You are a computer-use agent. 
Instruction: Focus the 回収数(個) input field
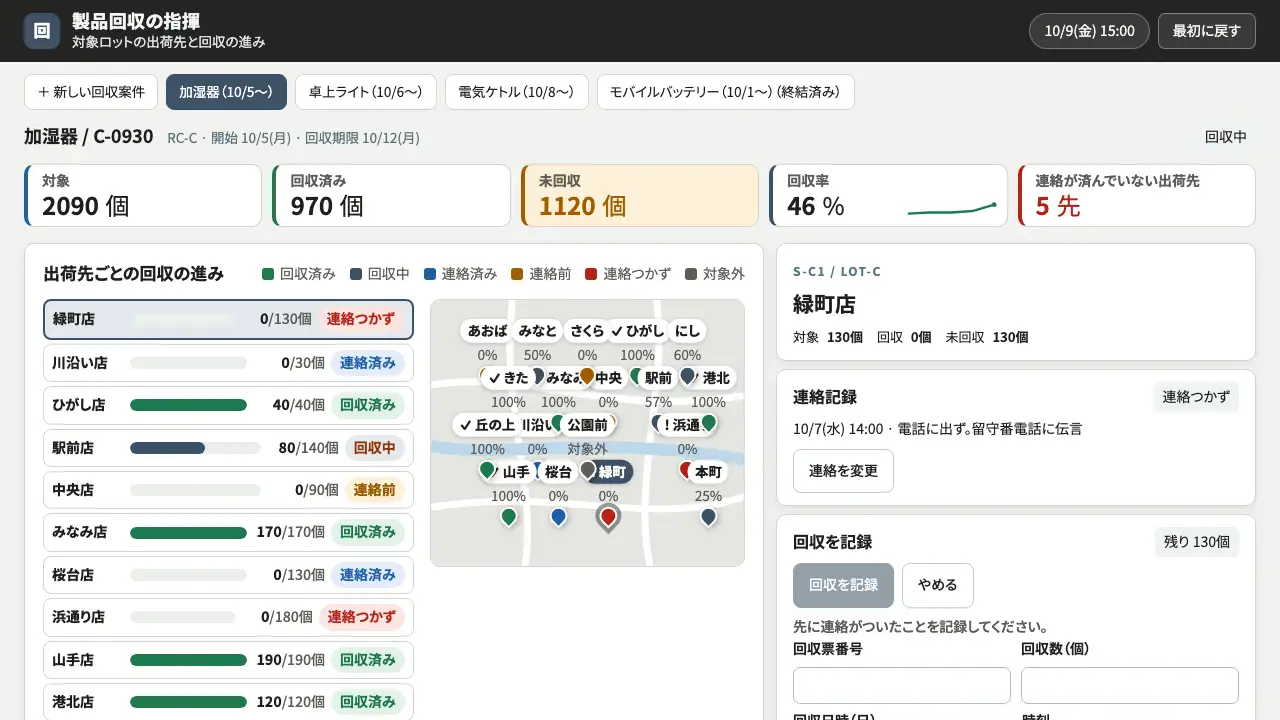pos(1130,686)
